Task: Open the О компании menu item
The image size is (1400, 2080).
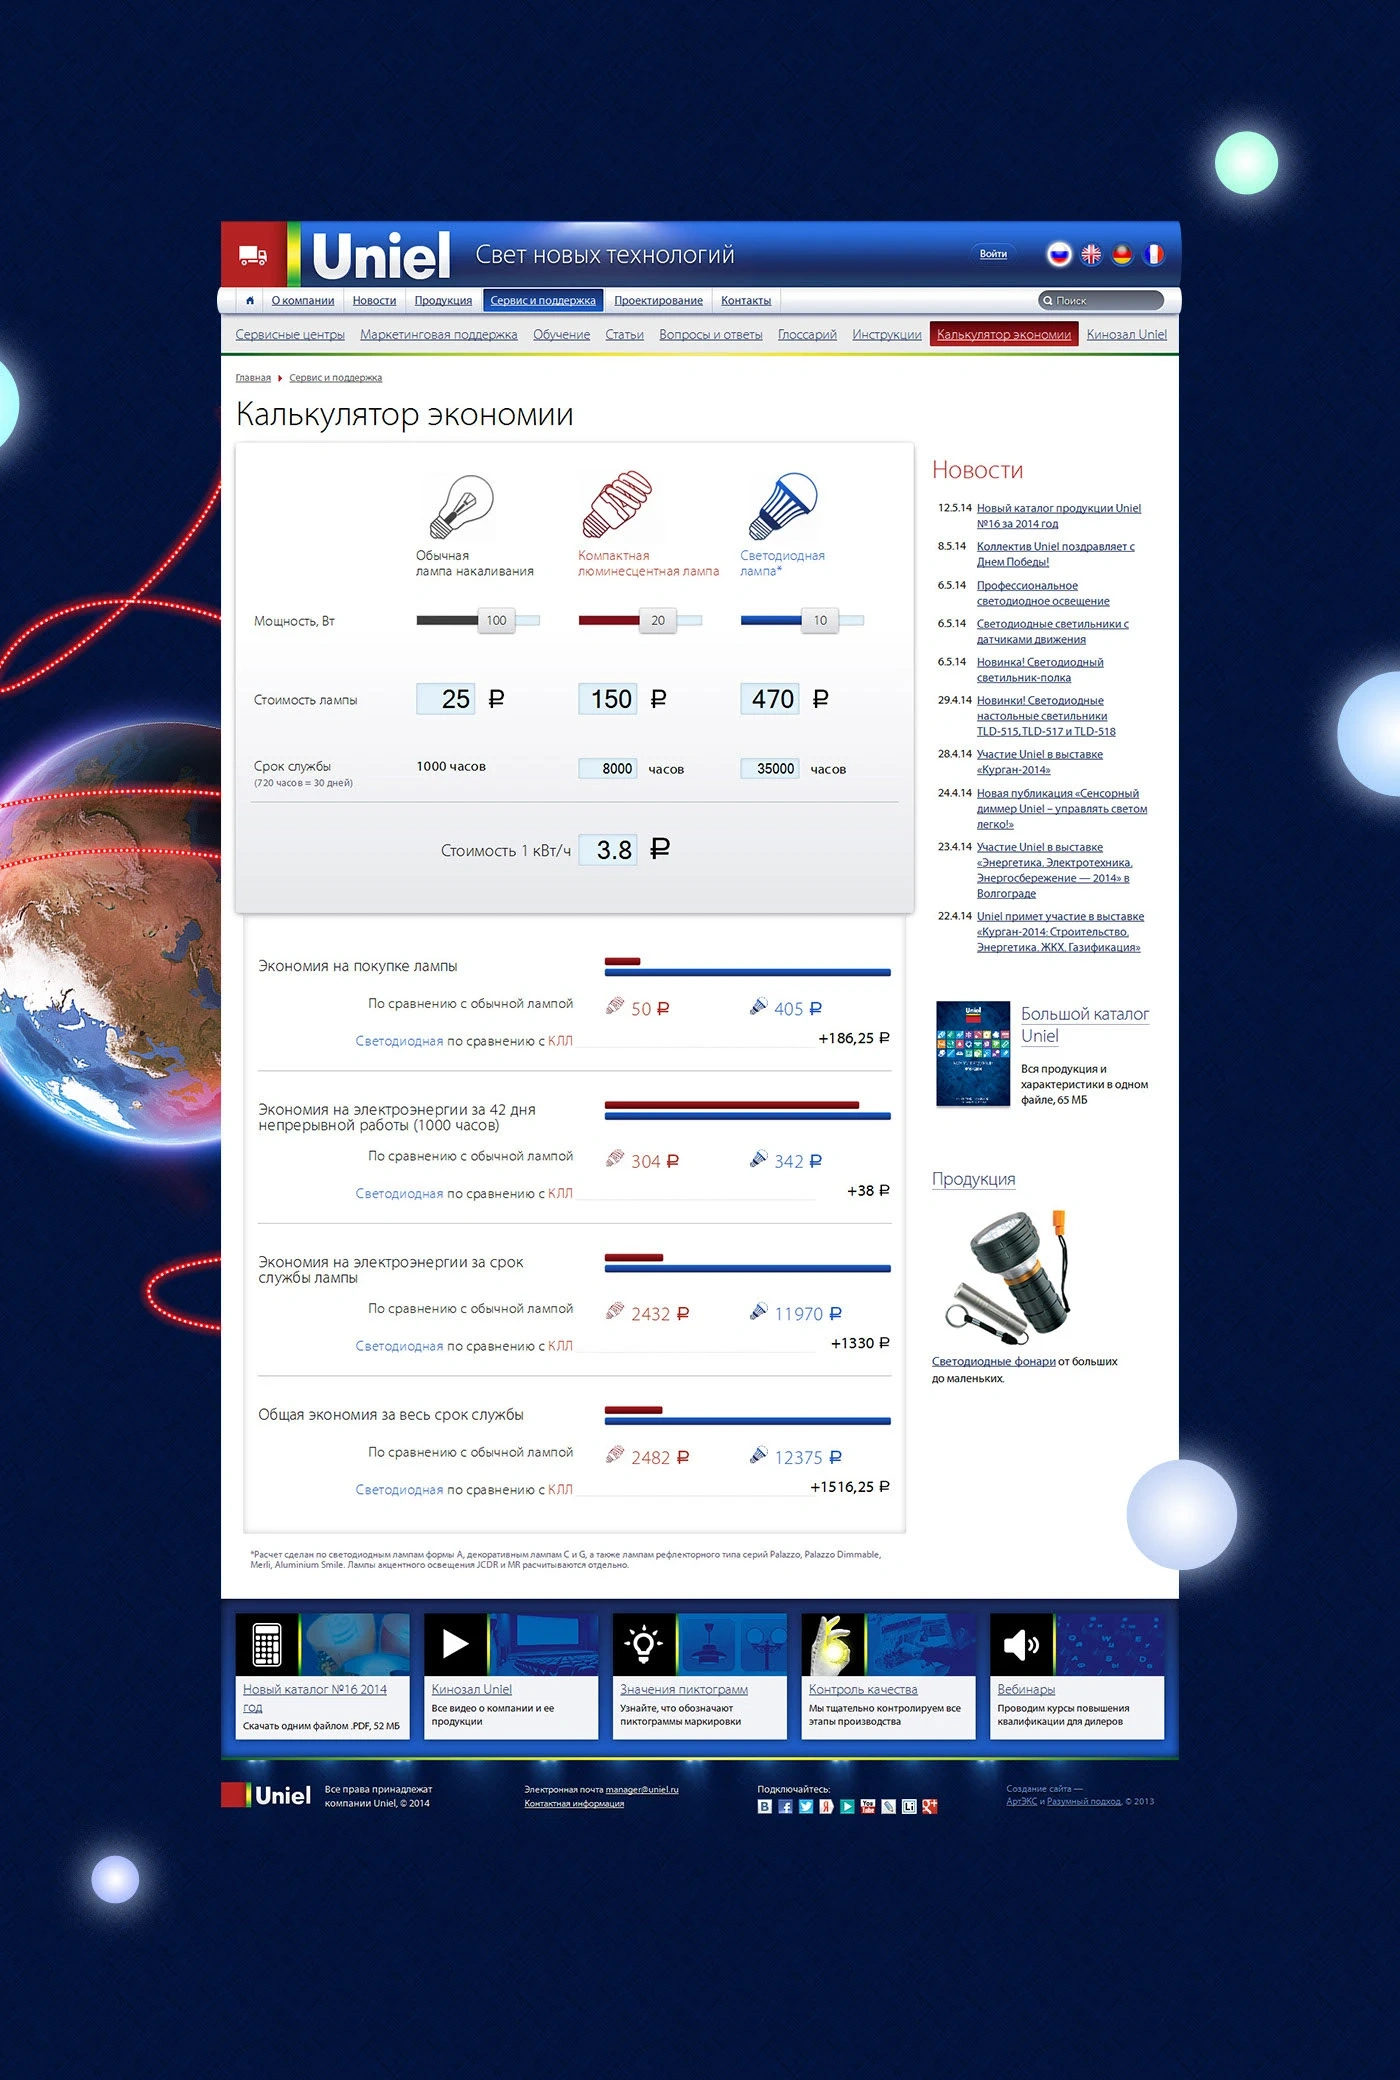Action: click(x=303, y=300)
